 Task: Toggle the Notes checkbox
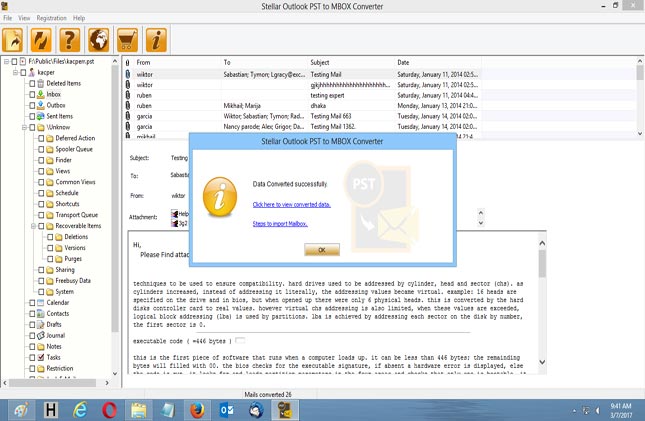32,347
